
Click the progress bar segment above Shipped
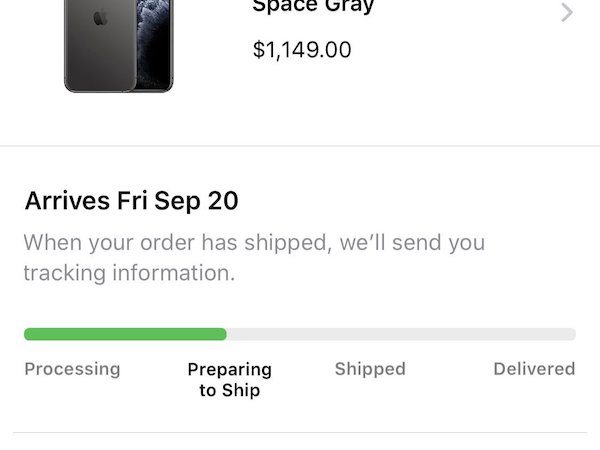point(370,334)
